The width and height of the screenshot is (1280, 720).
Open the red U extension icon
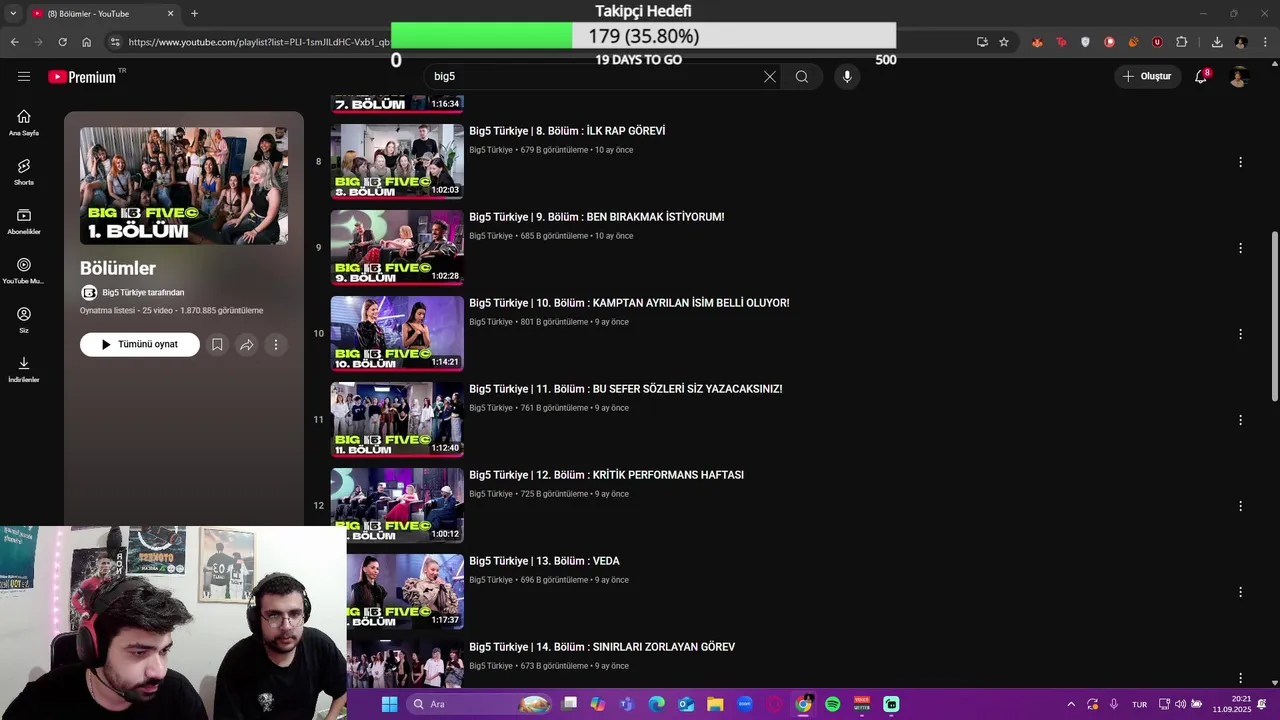coord(1157,42)
